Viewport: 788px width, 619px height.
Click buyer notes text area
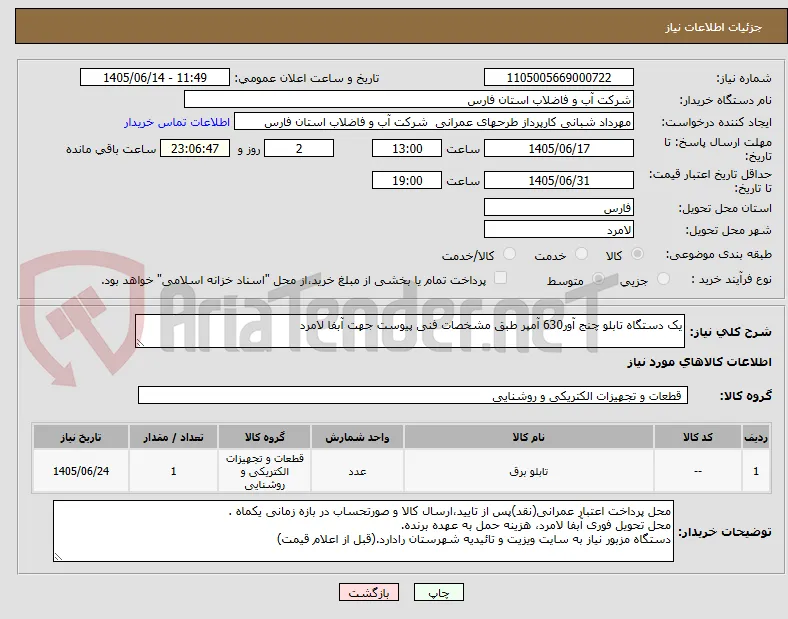(363, 531)
